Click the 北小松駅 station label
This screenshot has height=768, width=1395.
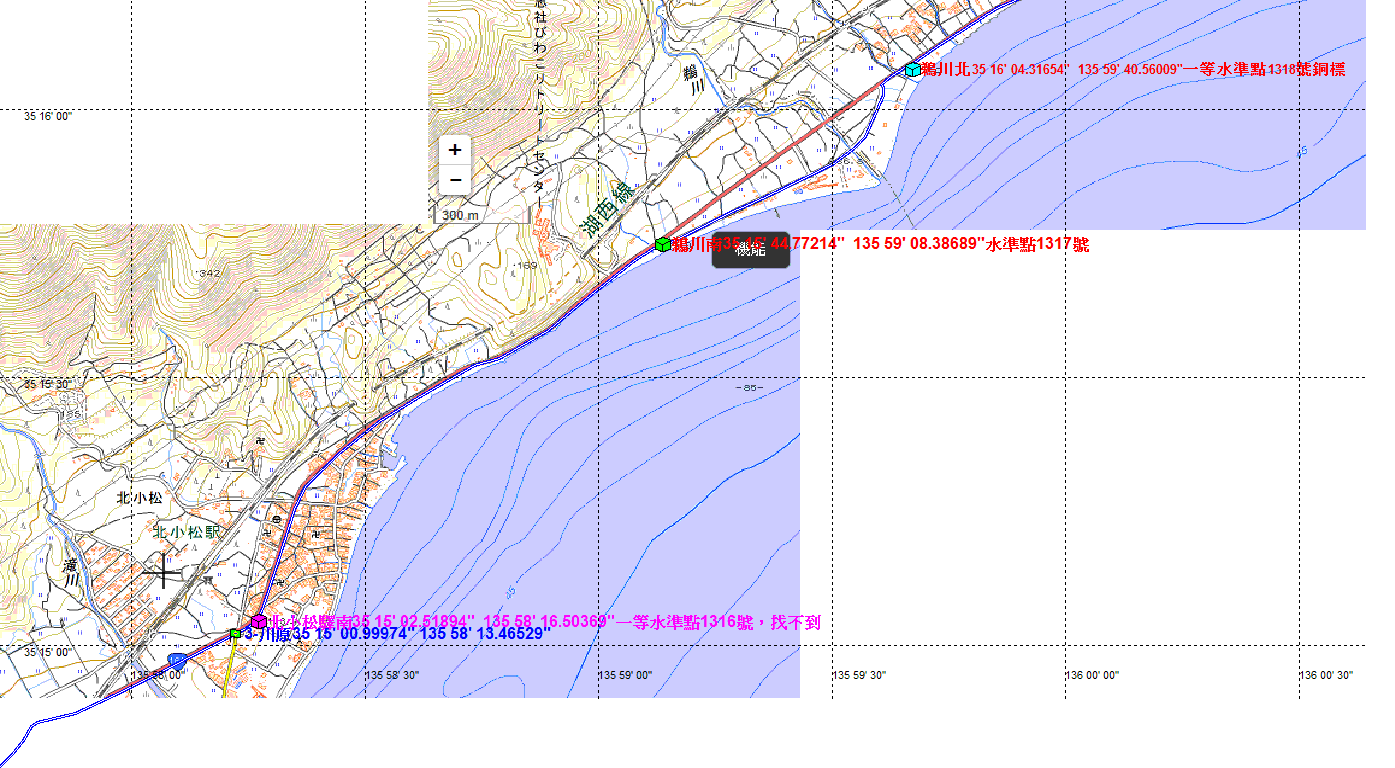186,533
